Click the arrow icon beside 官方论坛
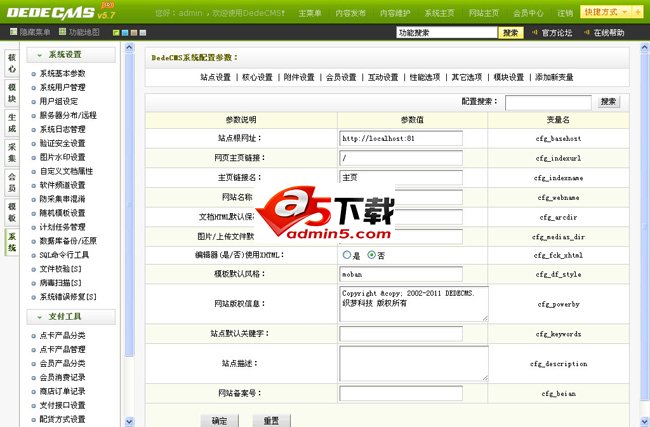The height and width of the screenshot is (427, 650). pos(535,32)
